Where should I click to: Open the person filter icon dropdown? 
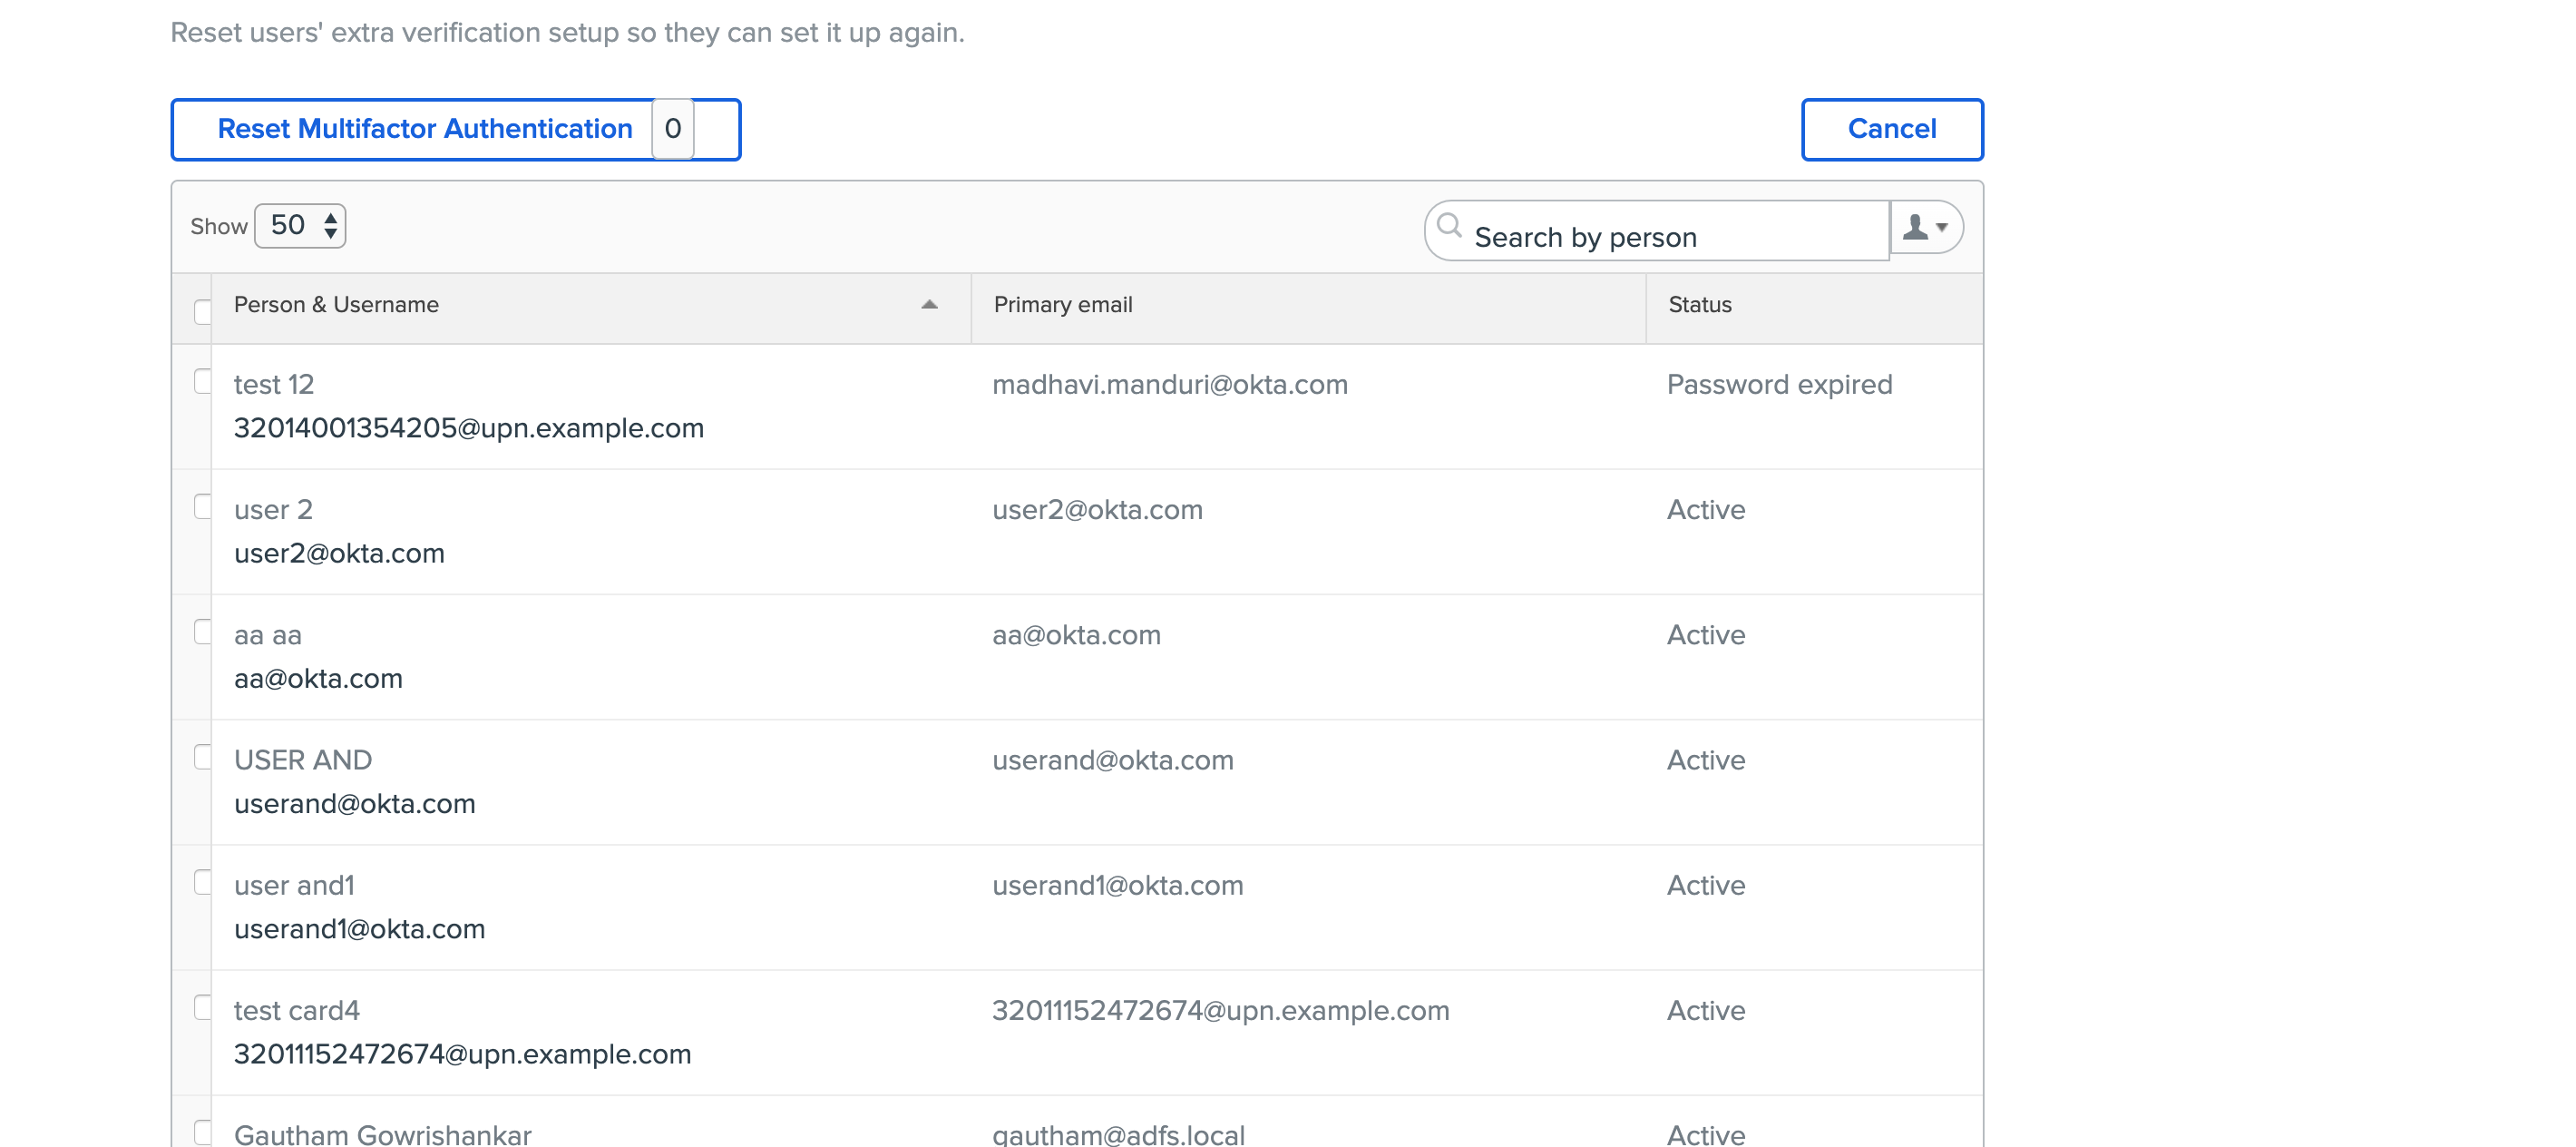pyautogui.click(x=1926, y=228)
